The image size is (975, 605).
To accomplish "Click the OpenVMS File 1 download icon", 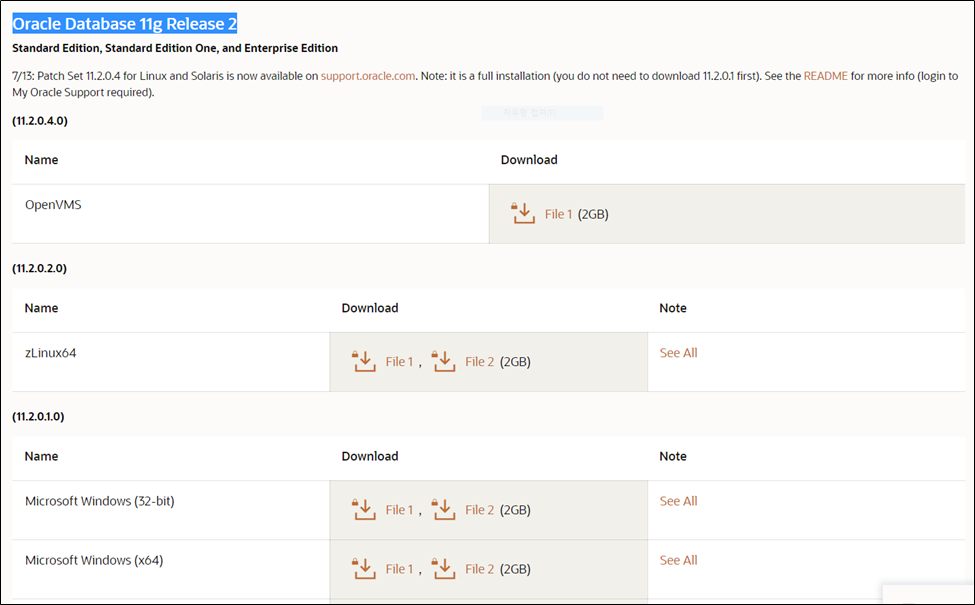I will [523, 213].
